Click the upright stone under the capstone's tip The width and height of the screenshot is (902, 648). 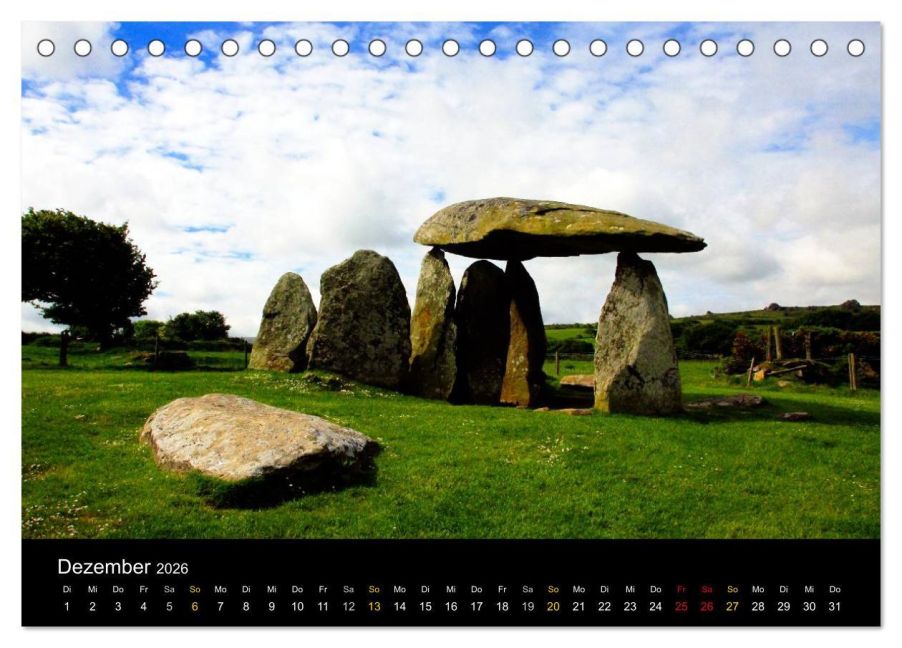[x=637, y=334]
